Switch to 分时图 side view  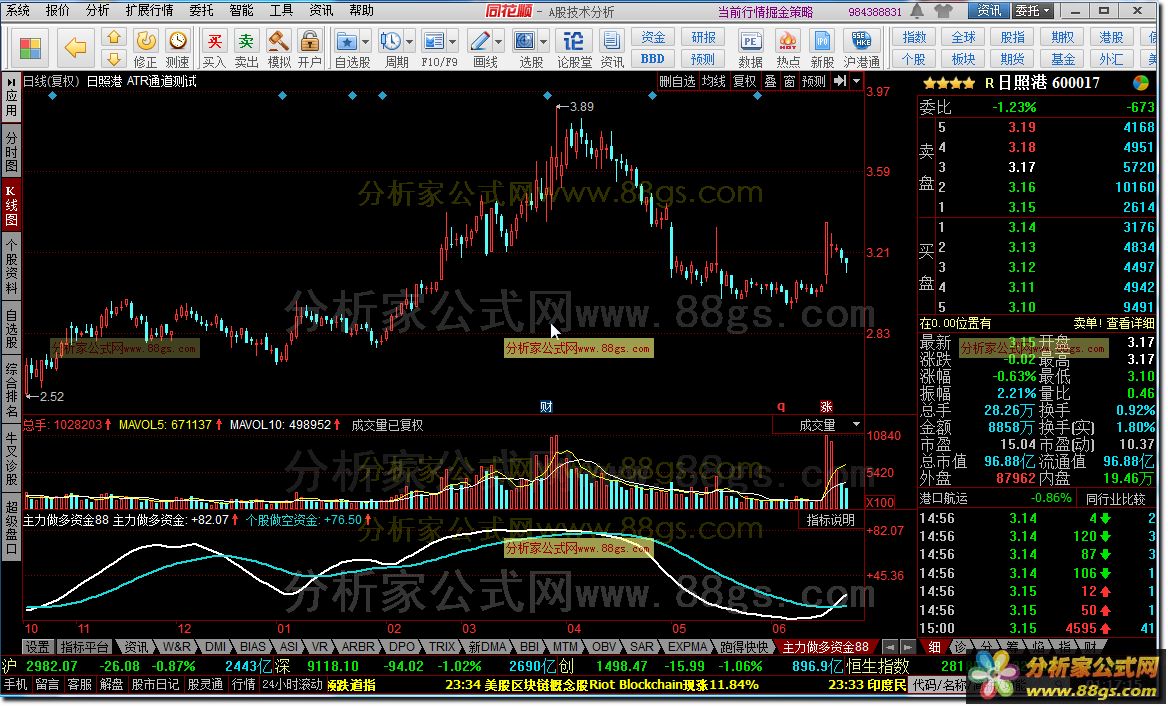coord(11,151)
